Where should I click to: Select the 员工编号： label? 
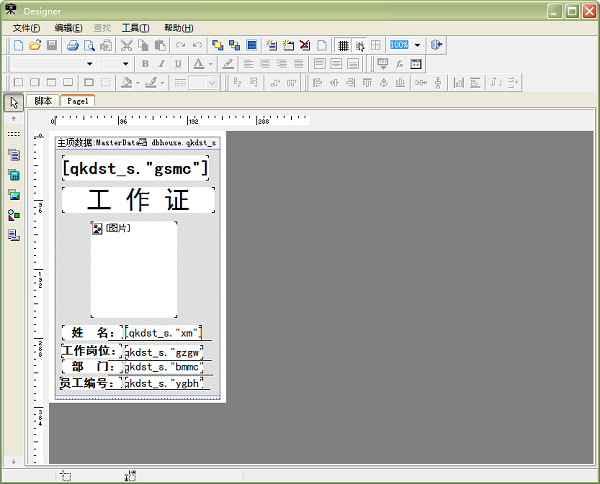tap(91, 383)
